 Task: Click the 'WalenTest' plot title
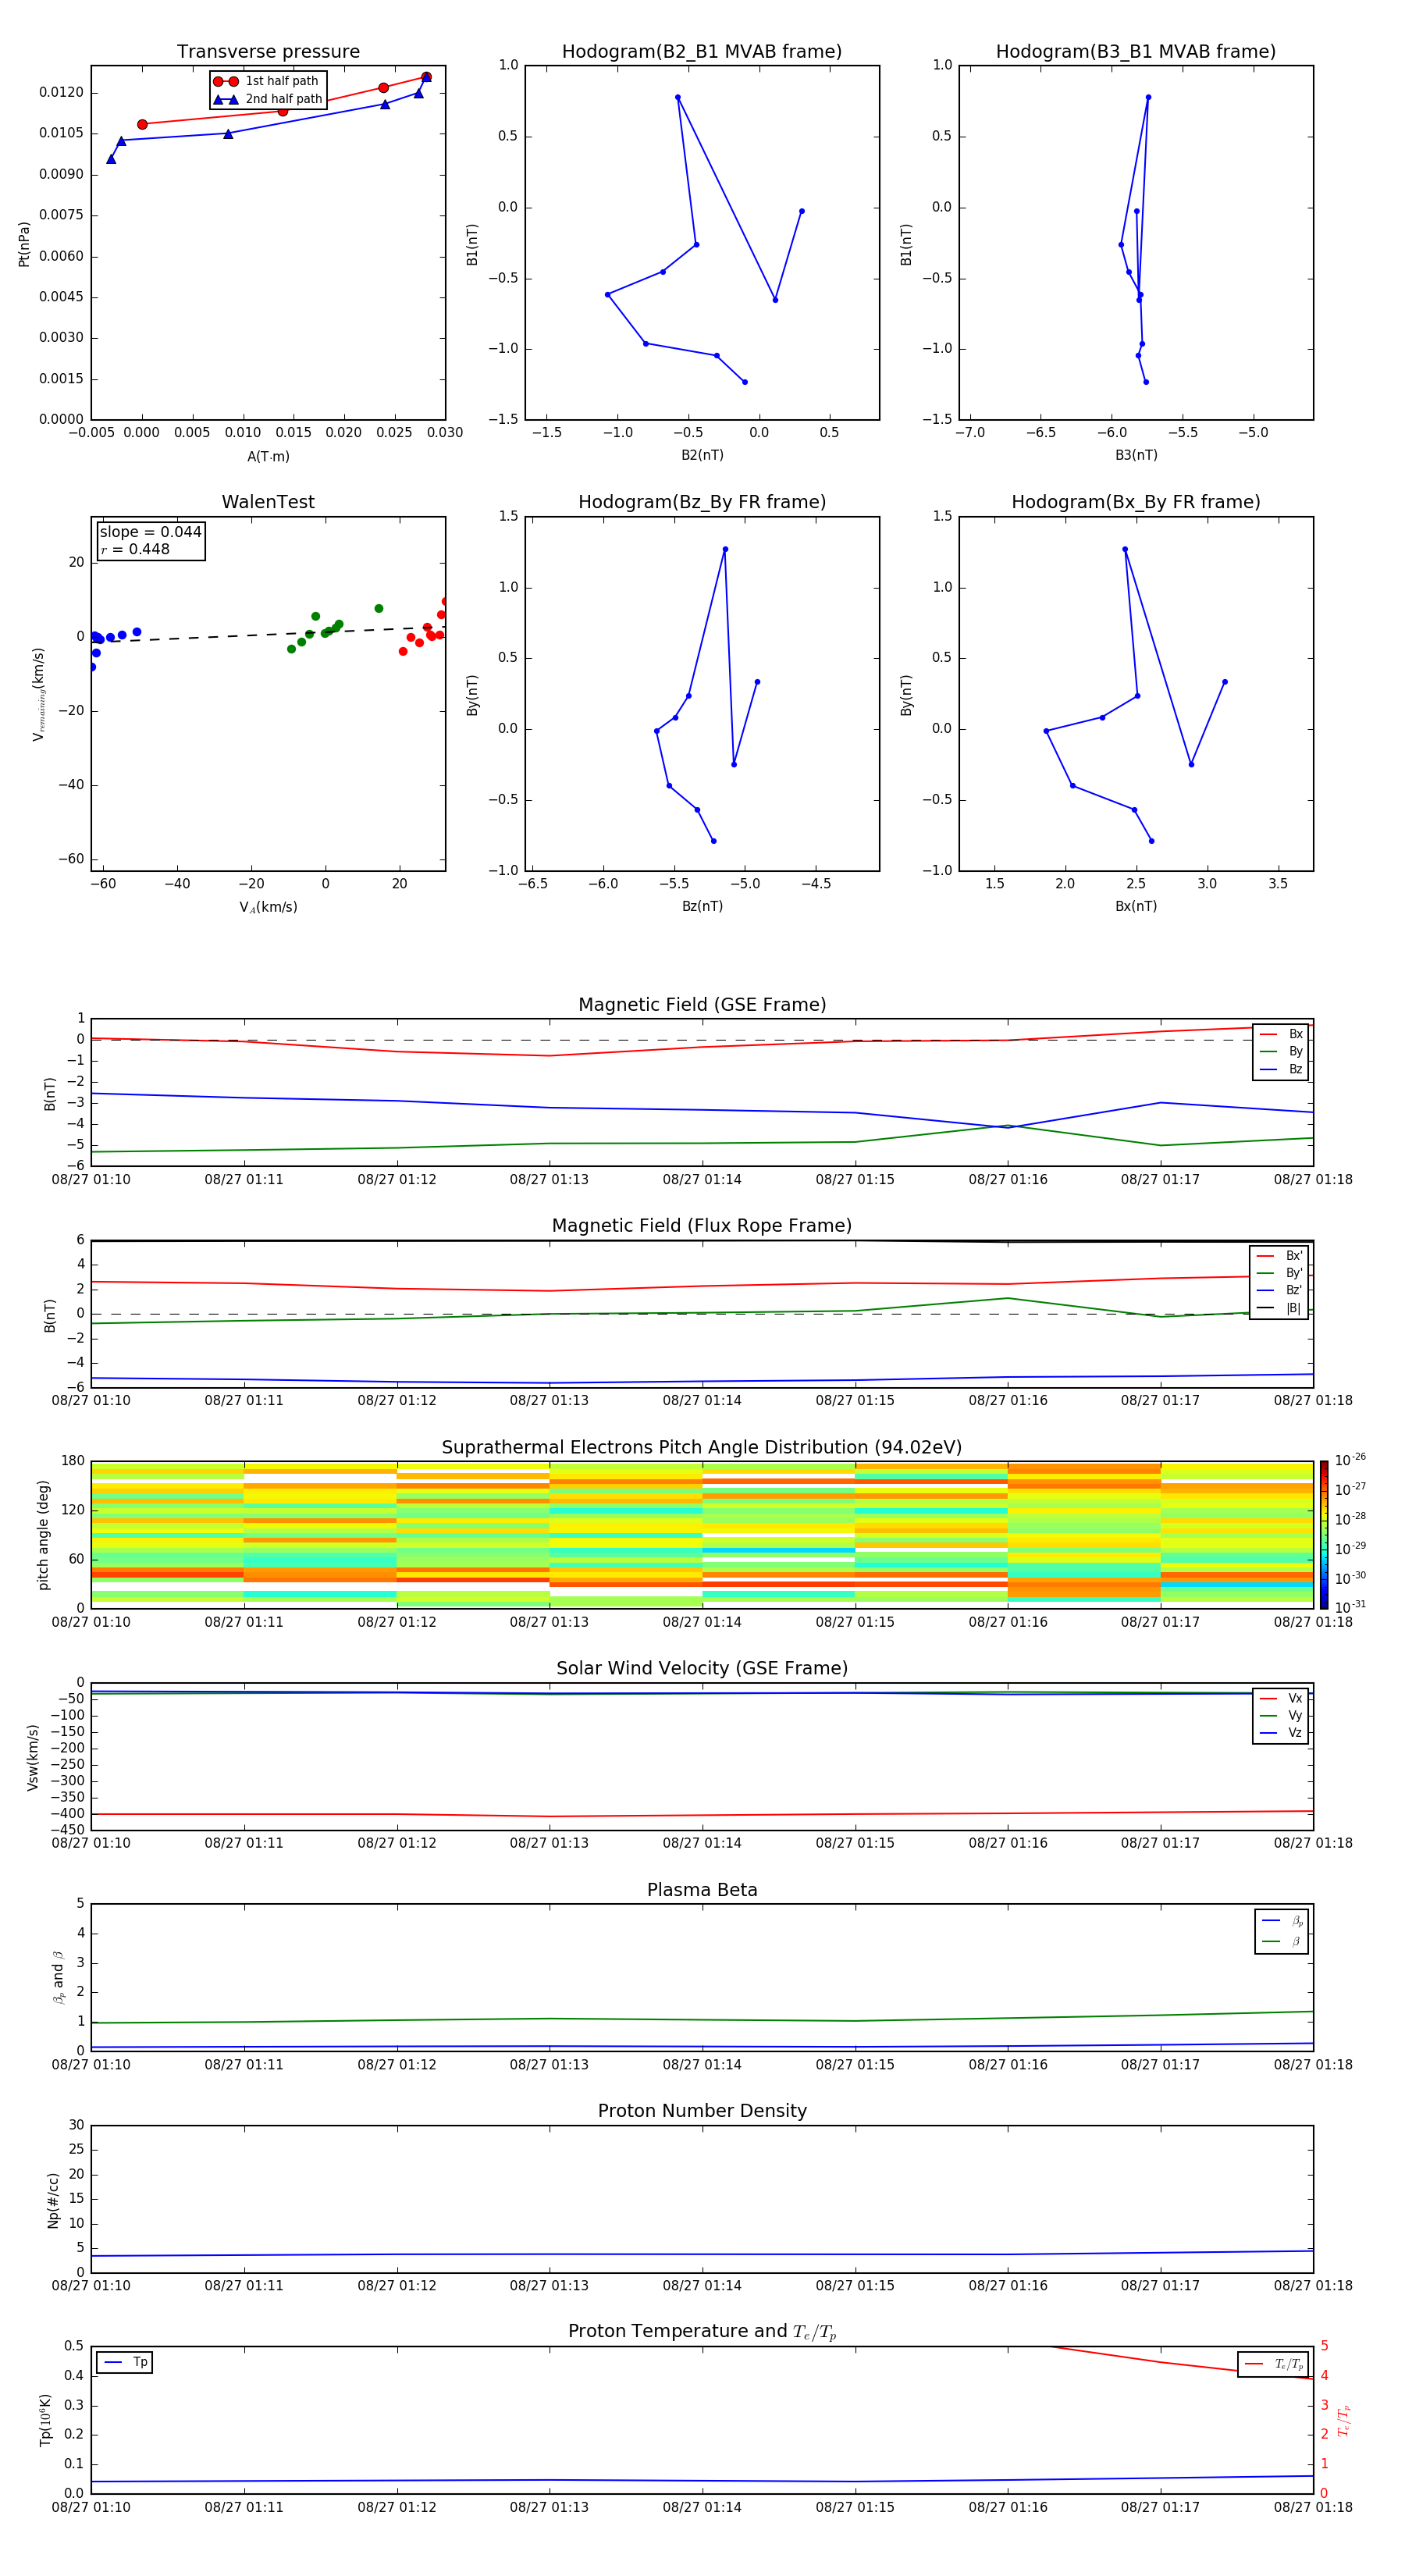pyautogui.click(x=268, y=502)
